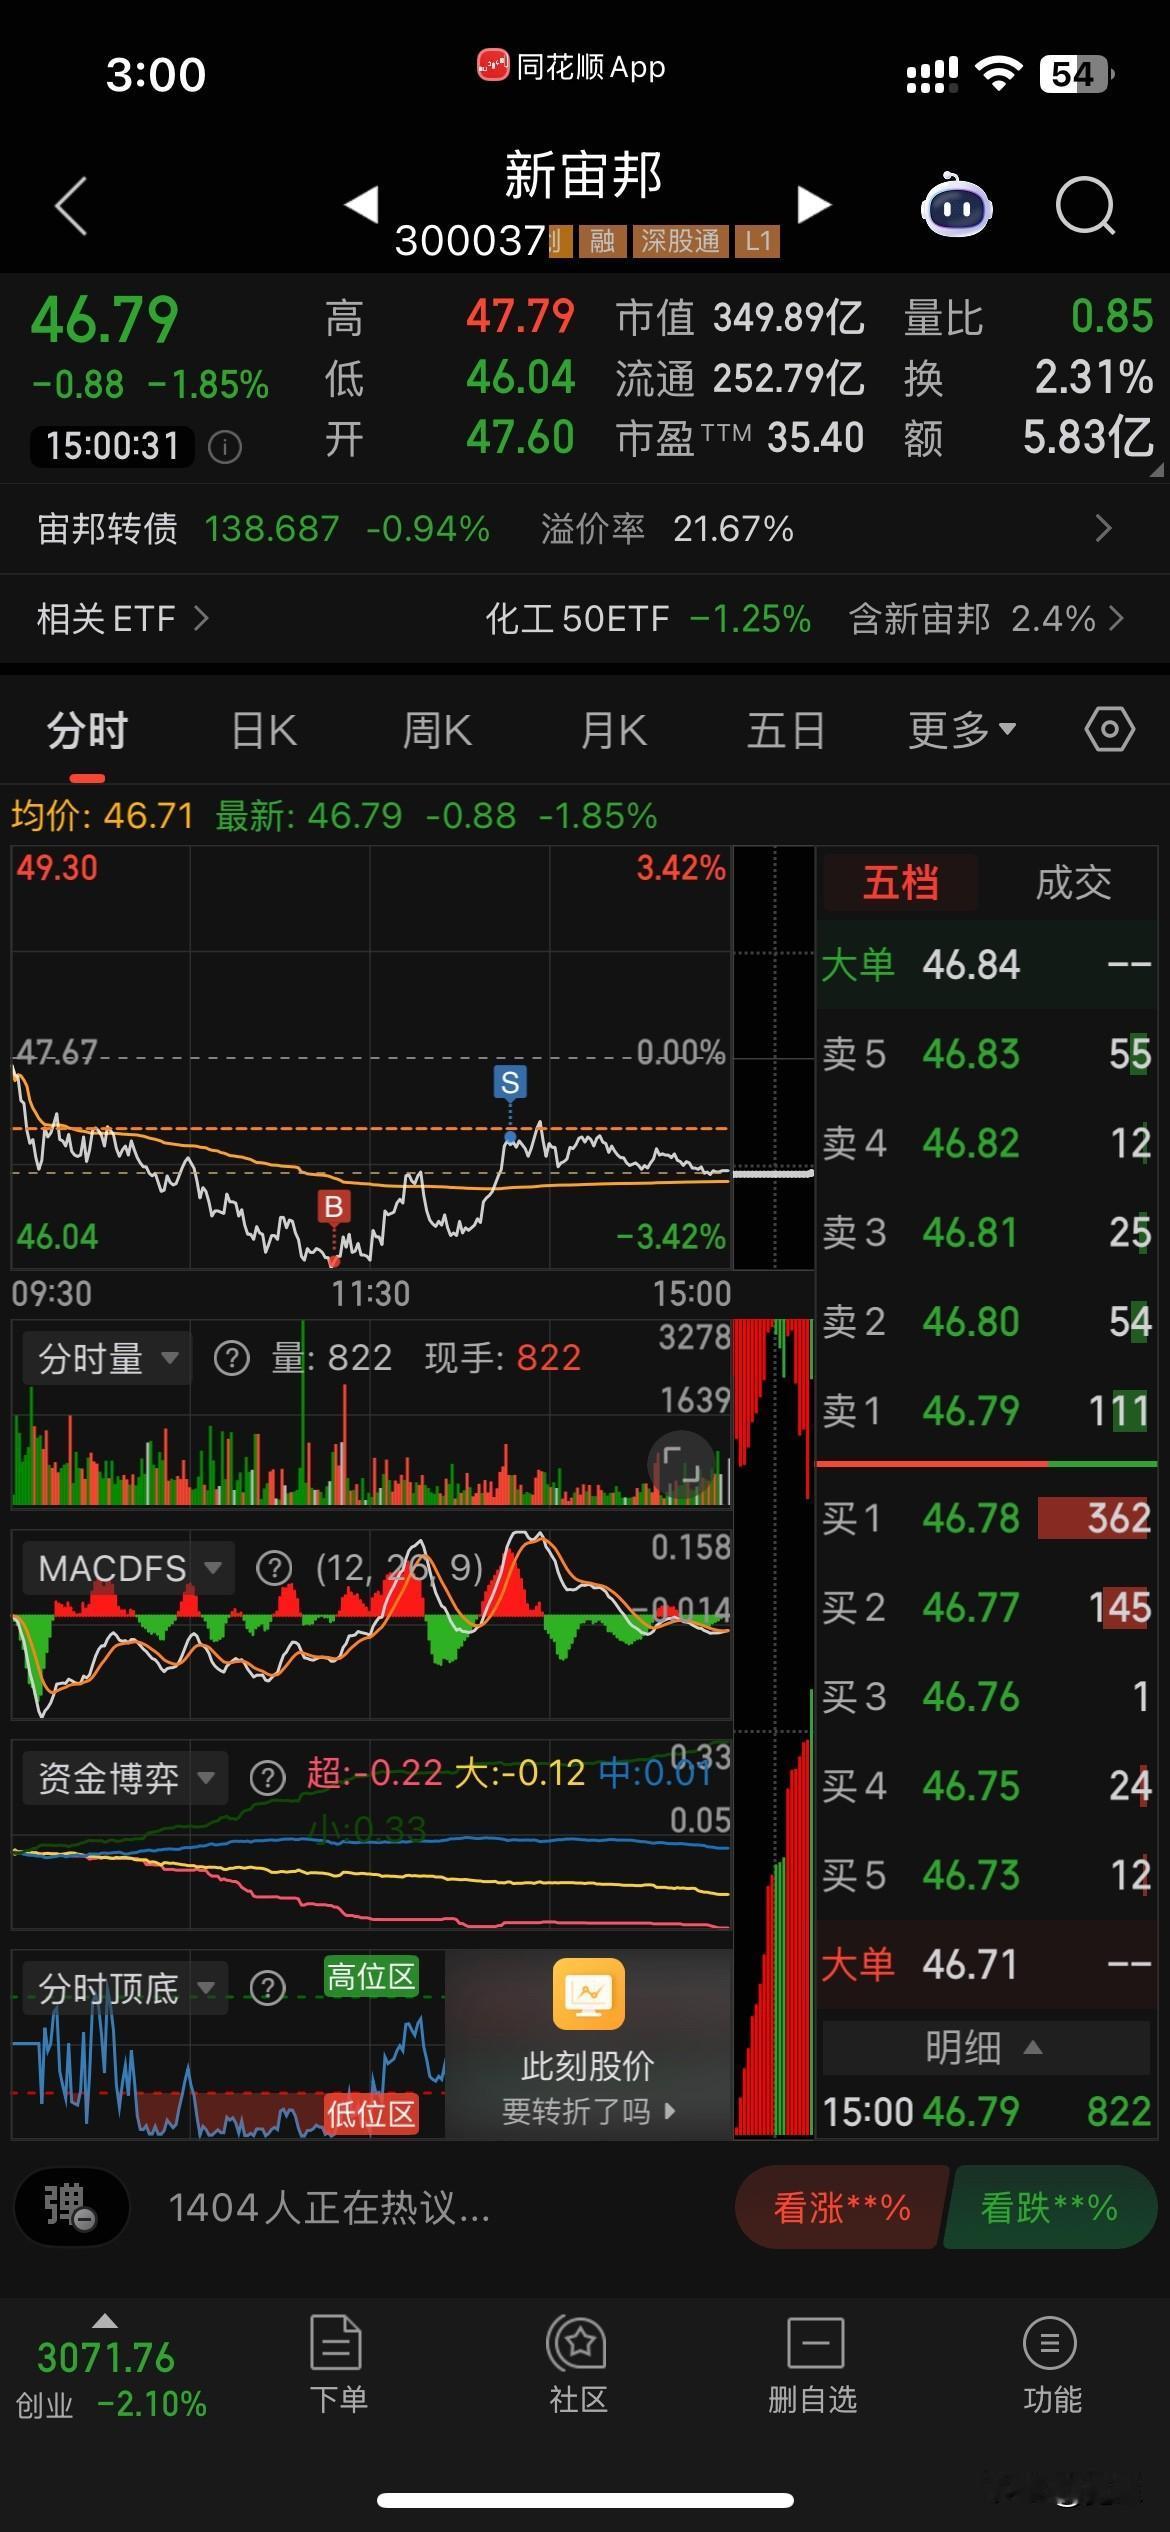1170x2532 pixels.
Task: Switch to the 日K tab
Action: pyautogui.click(x=263, y=731)
